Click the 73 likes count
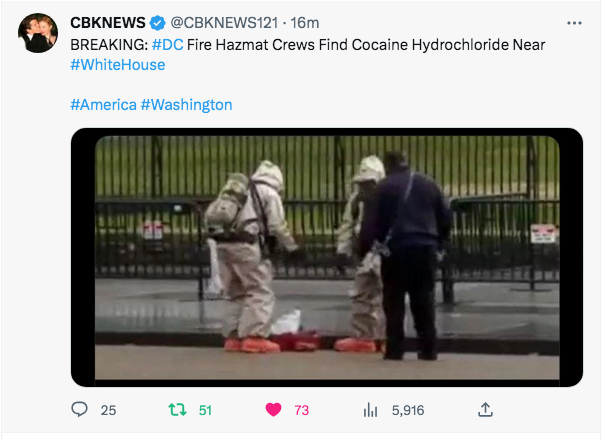601x440 pixels. point(302,410)
